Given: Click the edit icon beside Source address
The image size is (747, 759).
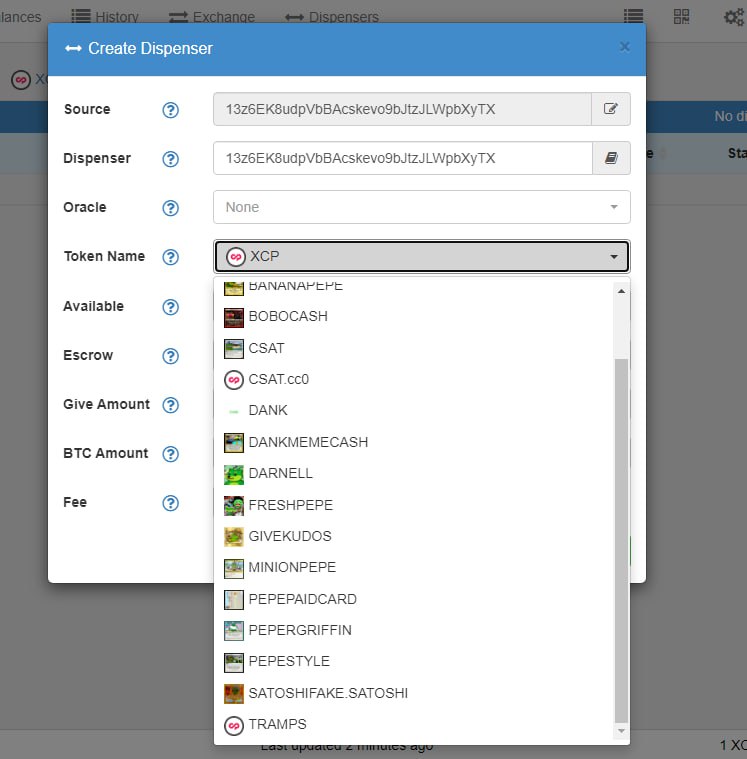Looking at the screenshot, I should (610, 109).
